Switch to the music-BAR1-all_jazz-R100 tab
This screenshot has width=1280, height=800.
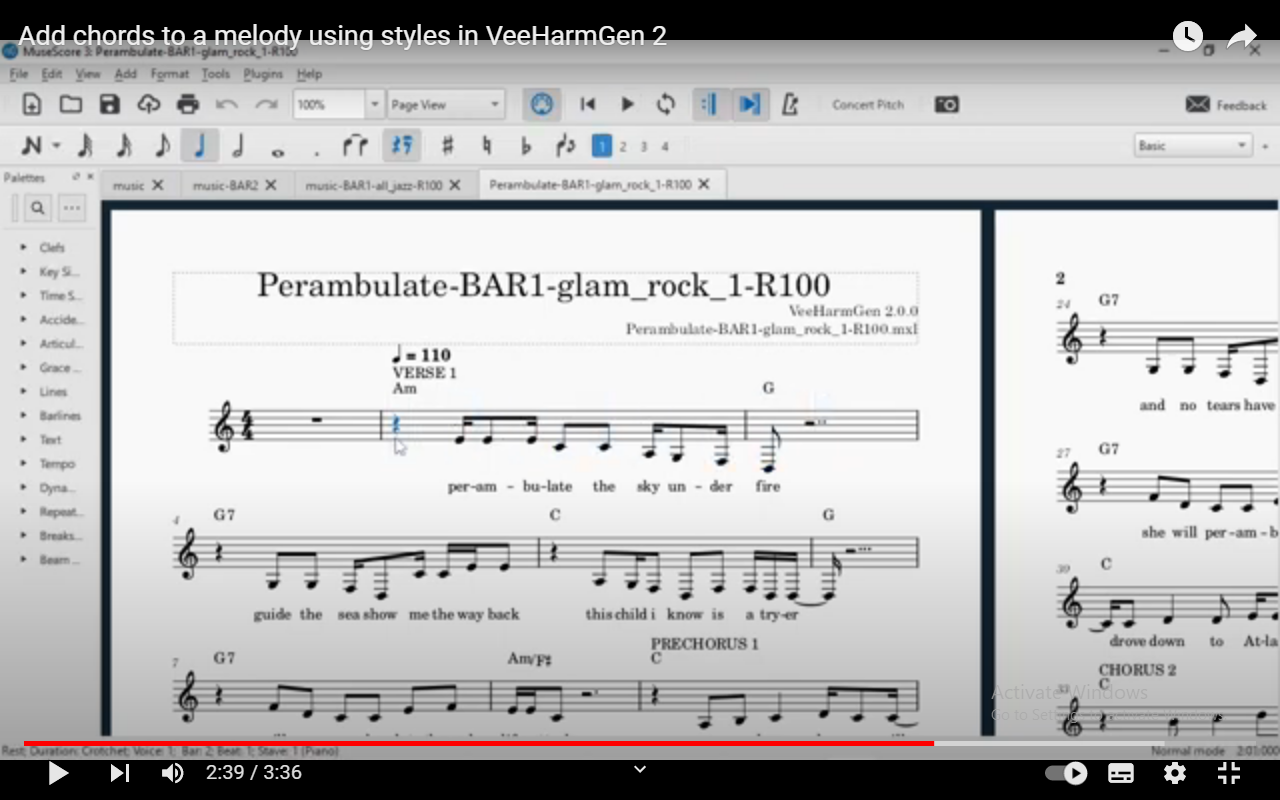(x=374, y=185)
